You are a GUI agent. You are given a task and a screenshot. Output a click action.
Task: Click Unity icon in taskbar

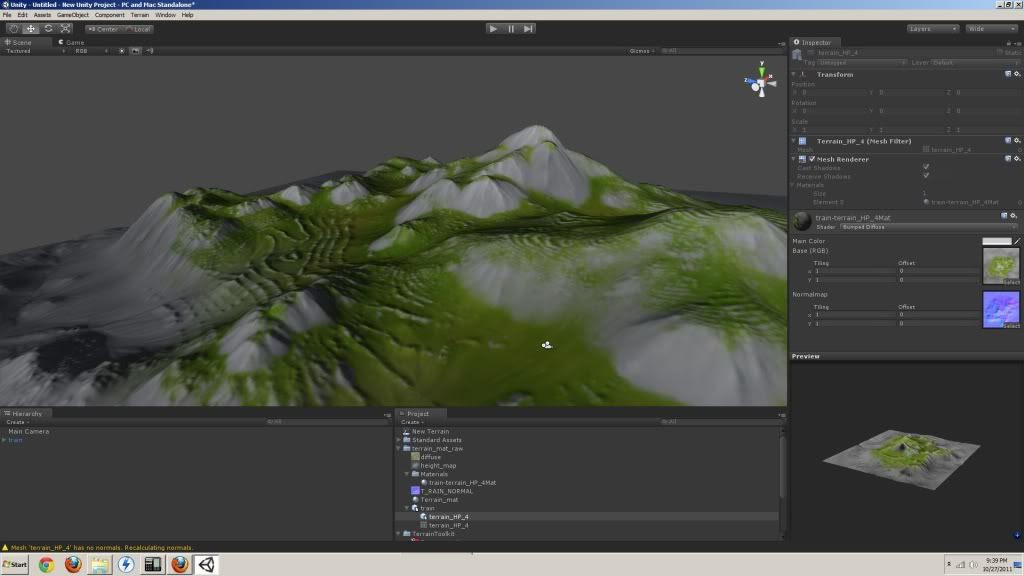click(206, 564)
